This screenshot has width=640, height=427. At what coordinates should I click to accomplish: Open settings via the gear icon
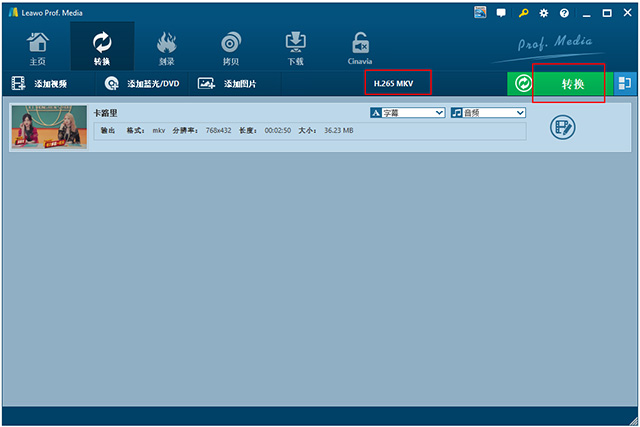(x=544, y=13)
